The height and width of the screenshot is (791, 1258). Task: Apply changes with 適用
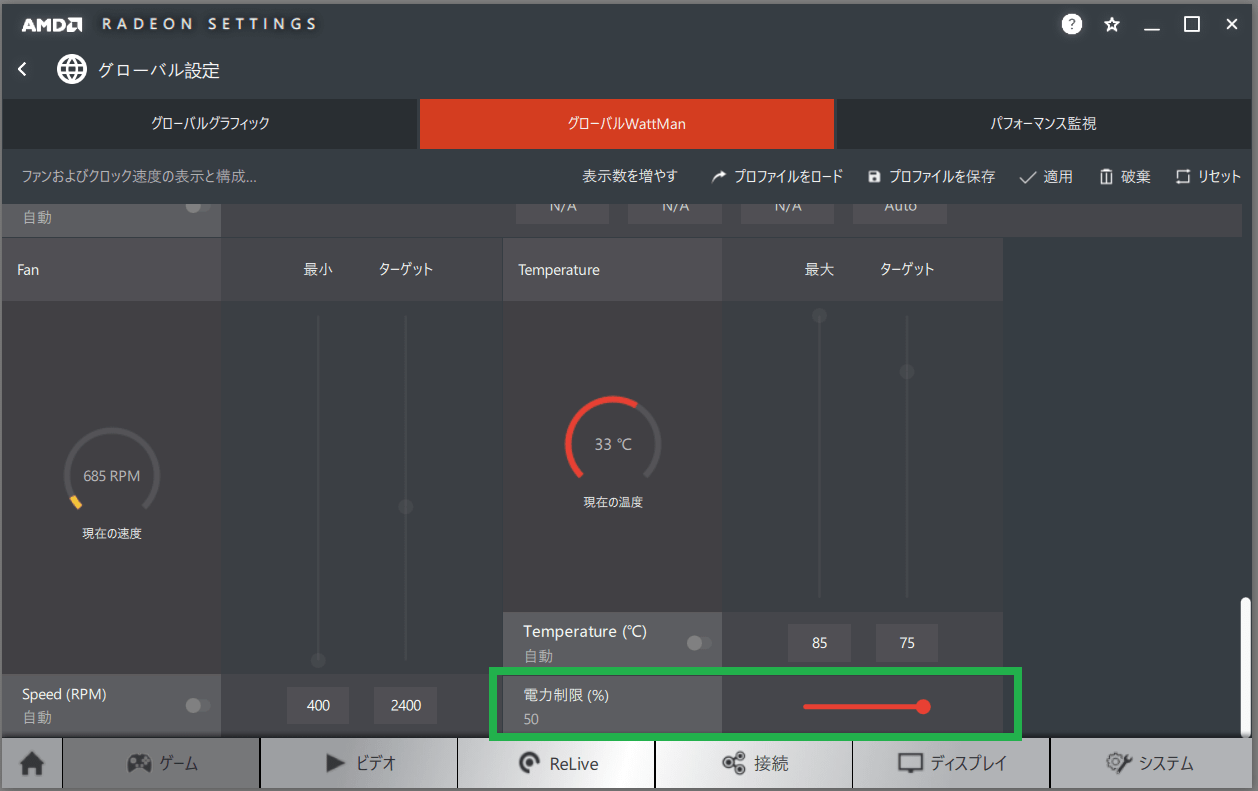(1046, 176)
